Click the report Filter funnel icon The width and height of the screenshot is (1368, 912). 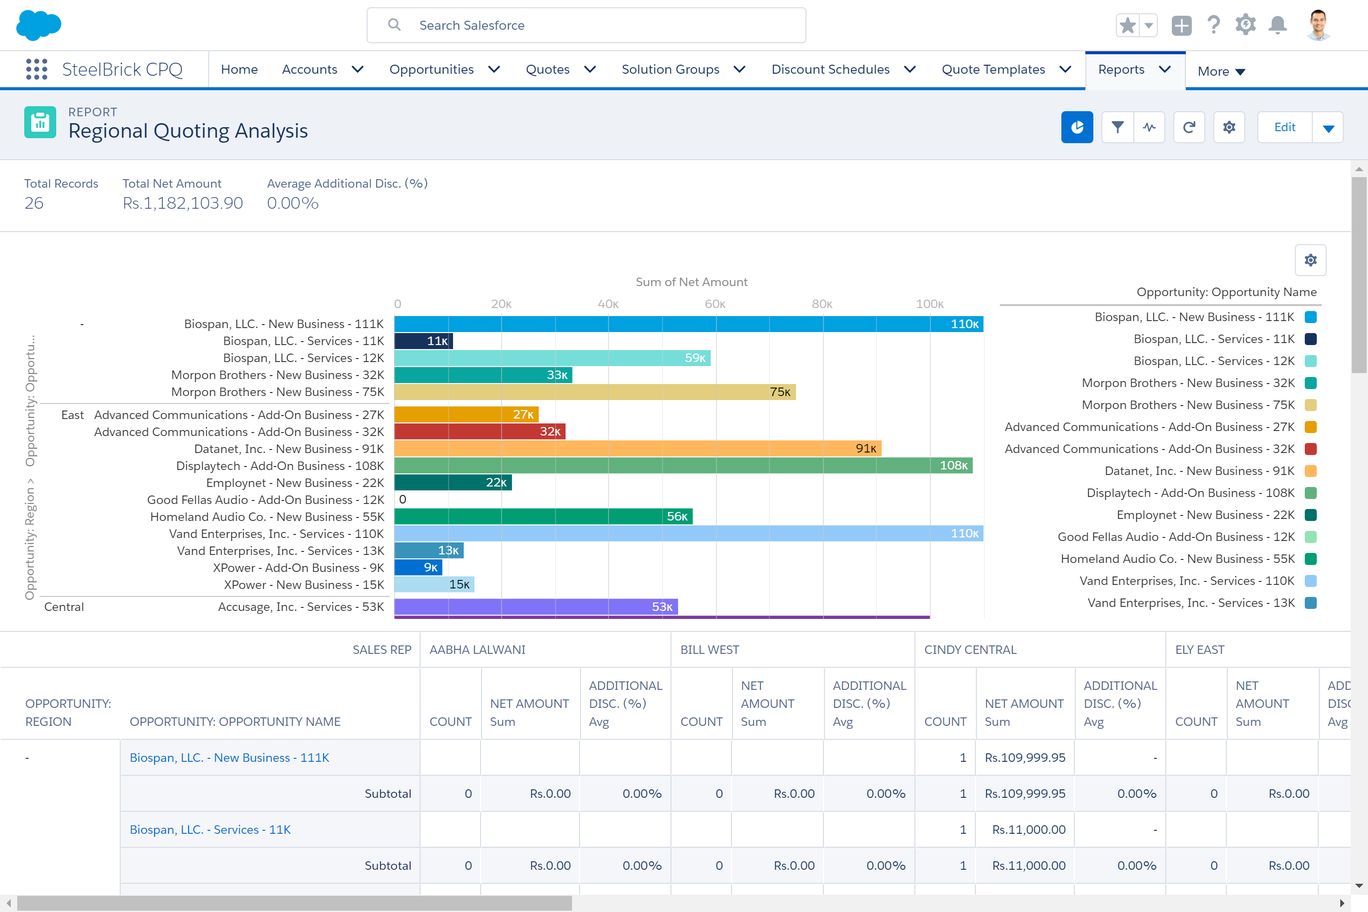pos(1117,127)
